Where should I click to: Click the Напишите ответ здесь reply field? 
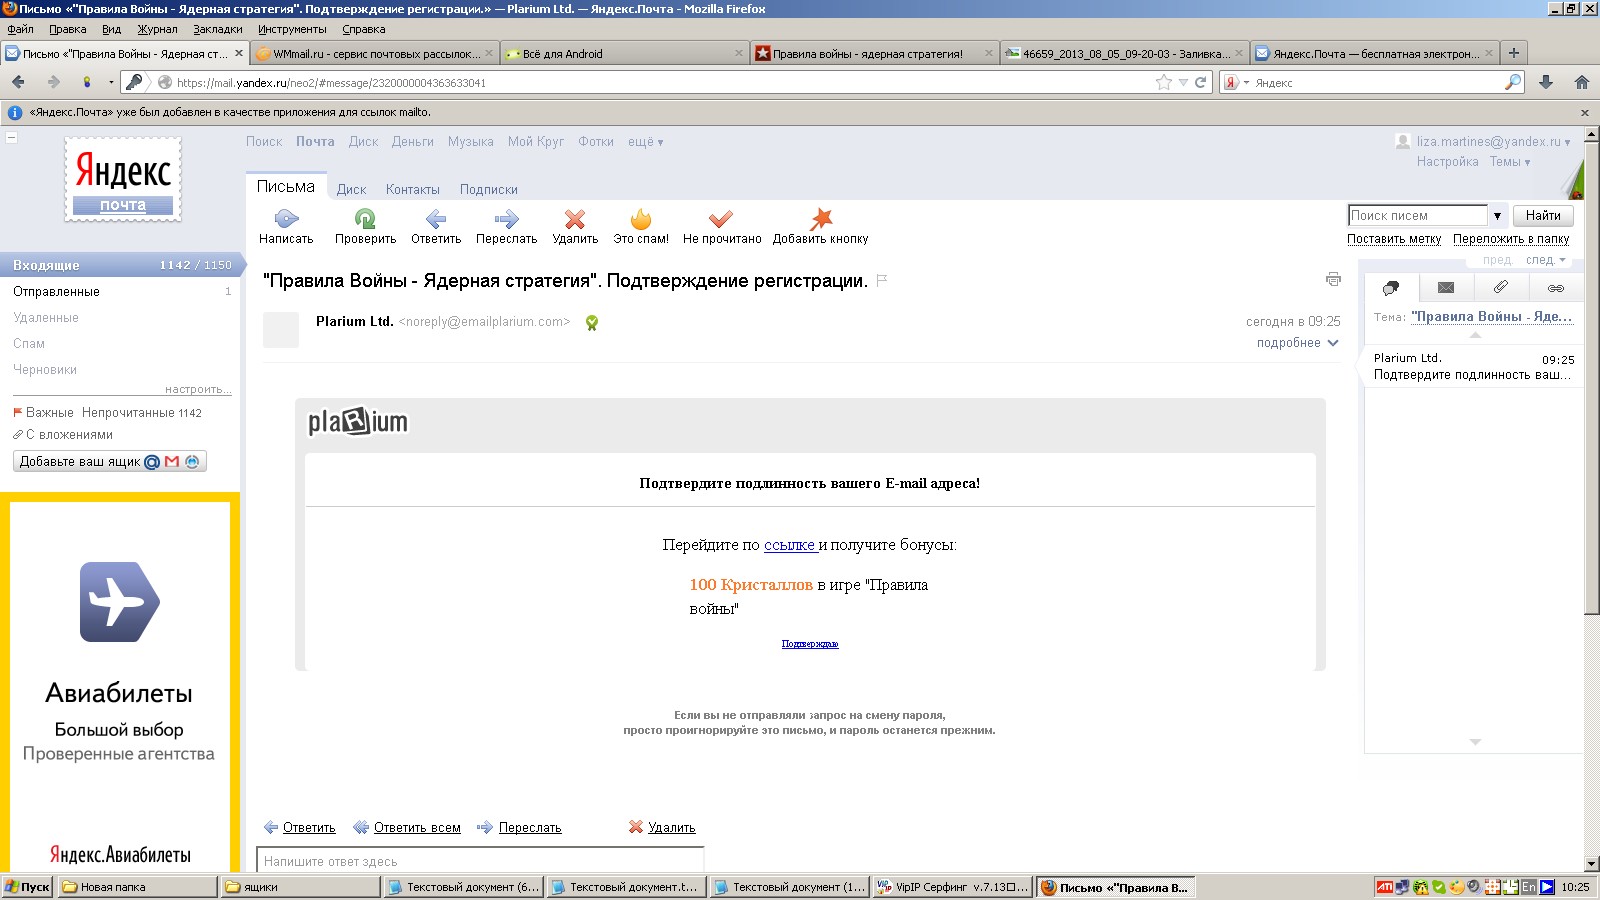tap(481, 860)
